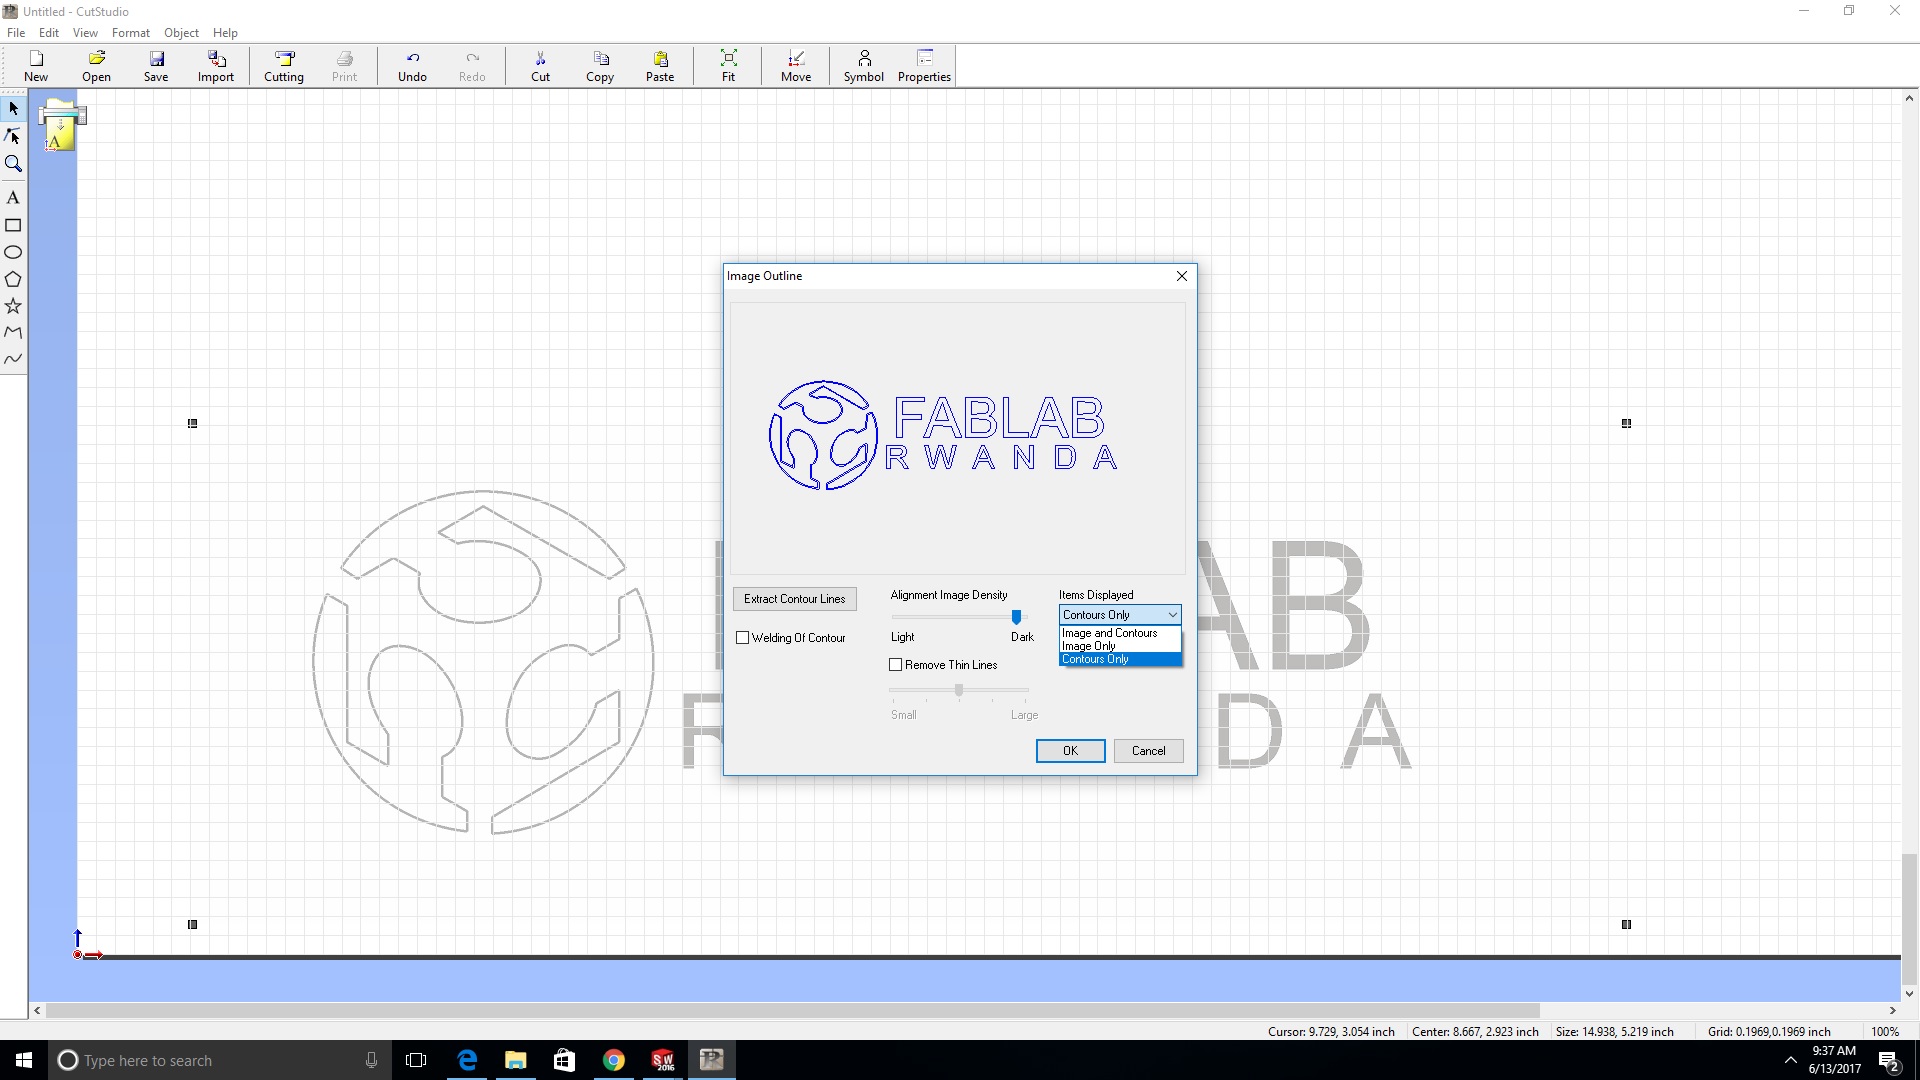Open the Properties toolbar icon

click(x=924, y=66)
